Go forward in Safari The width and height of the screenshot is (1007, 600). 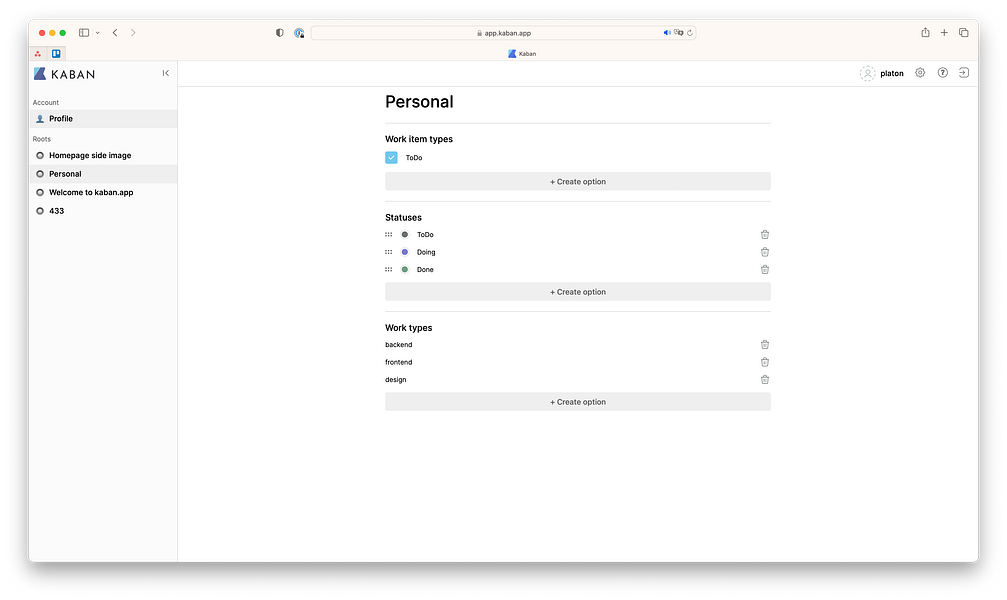tap(133, 33)
